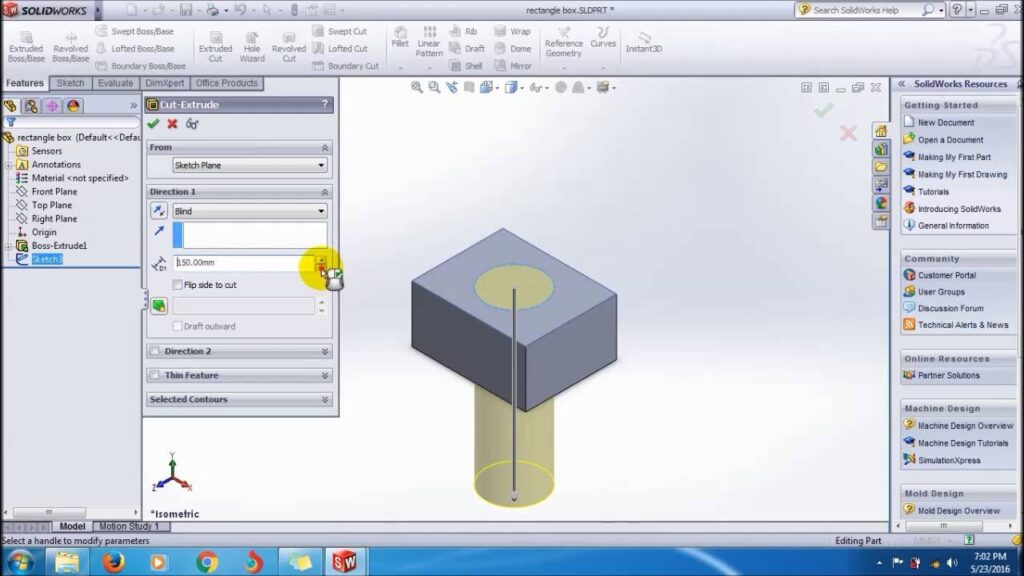Viewport: 1024px width, 576px height.
Task: Expand the Annotations tree node
Action: [x=8, y=165]
